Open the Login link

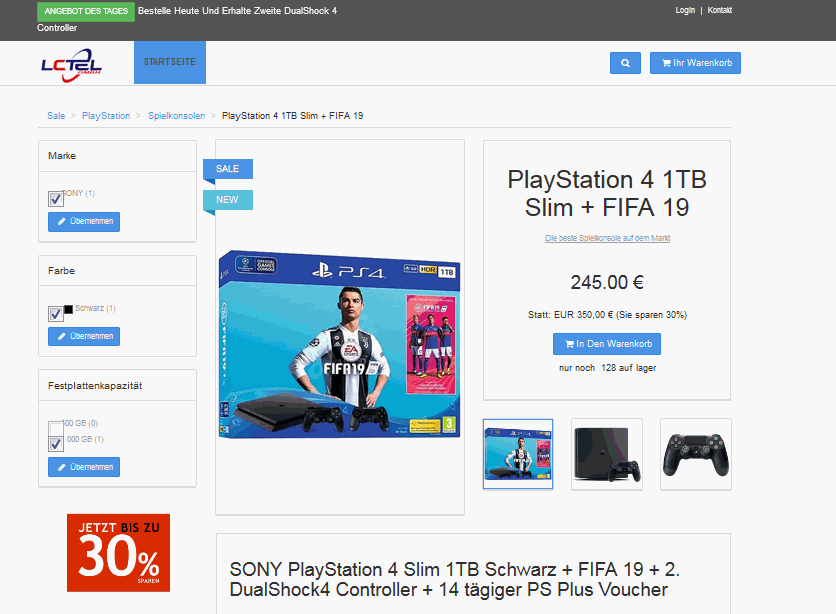pyautogui.click(x=685, y=10)
